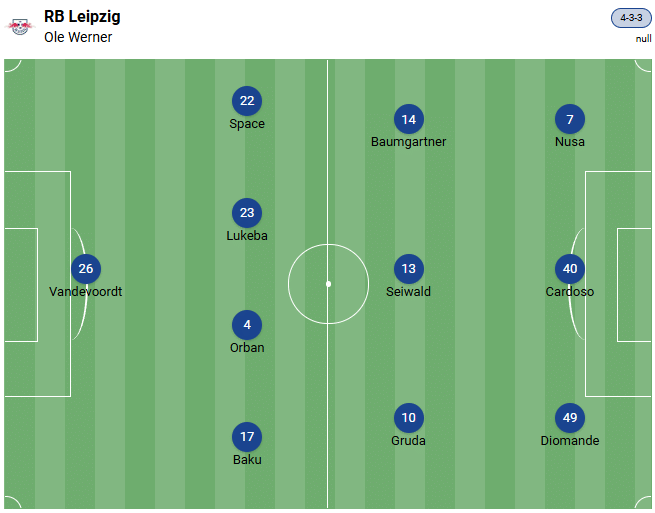Click the pitch center spot

[328, 284]
